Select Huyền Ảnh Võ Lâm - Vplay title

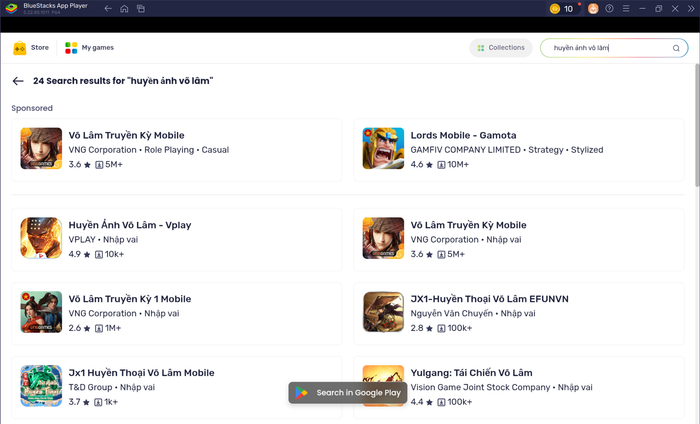(x=130, y=225)
